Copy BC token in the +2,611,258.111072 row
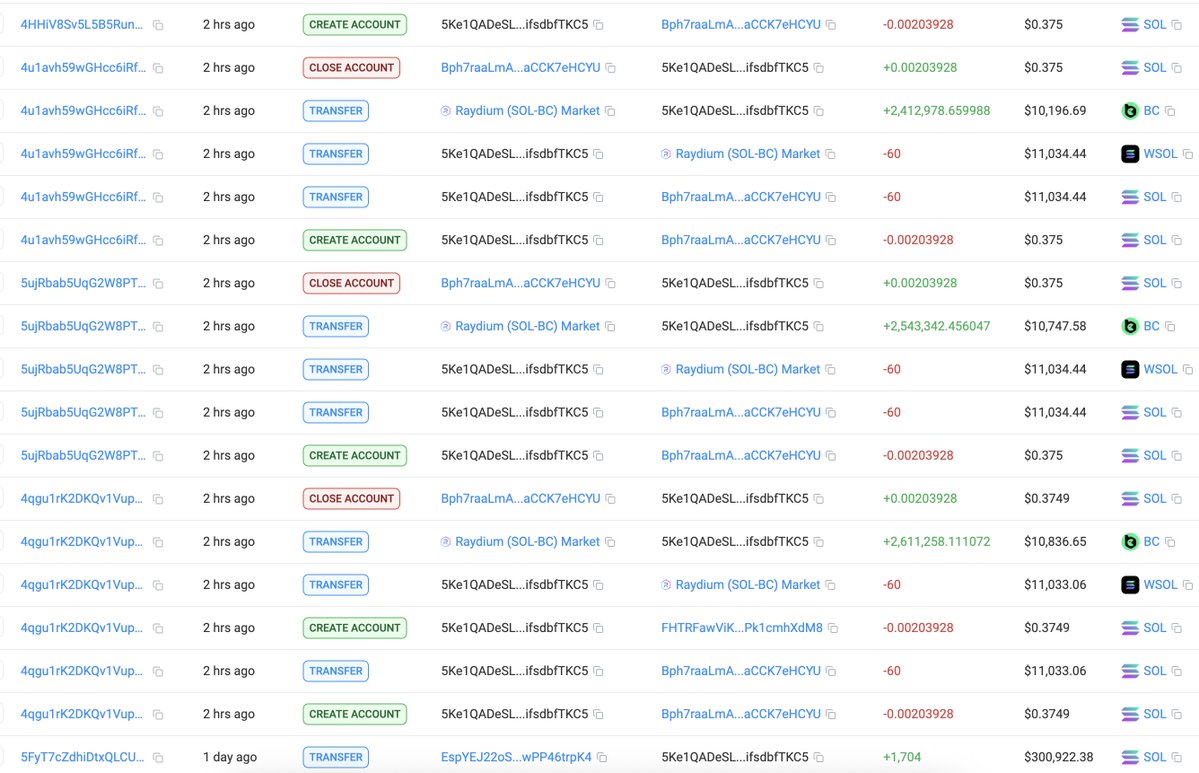Screen dimensions: 1199x773 [x=1169, y=543]
